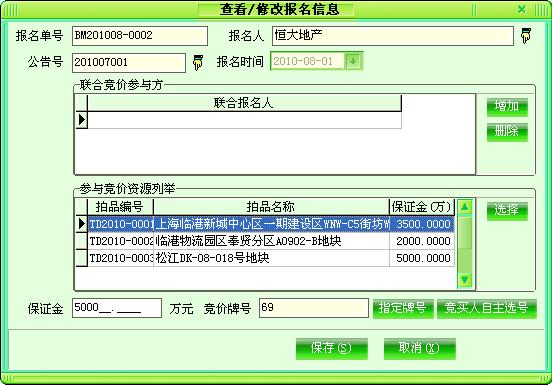
Task: Click the 报名单号 input field
Action: click(140, 36)
